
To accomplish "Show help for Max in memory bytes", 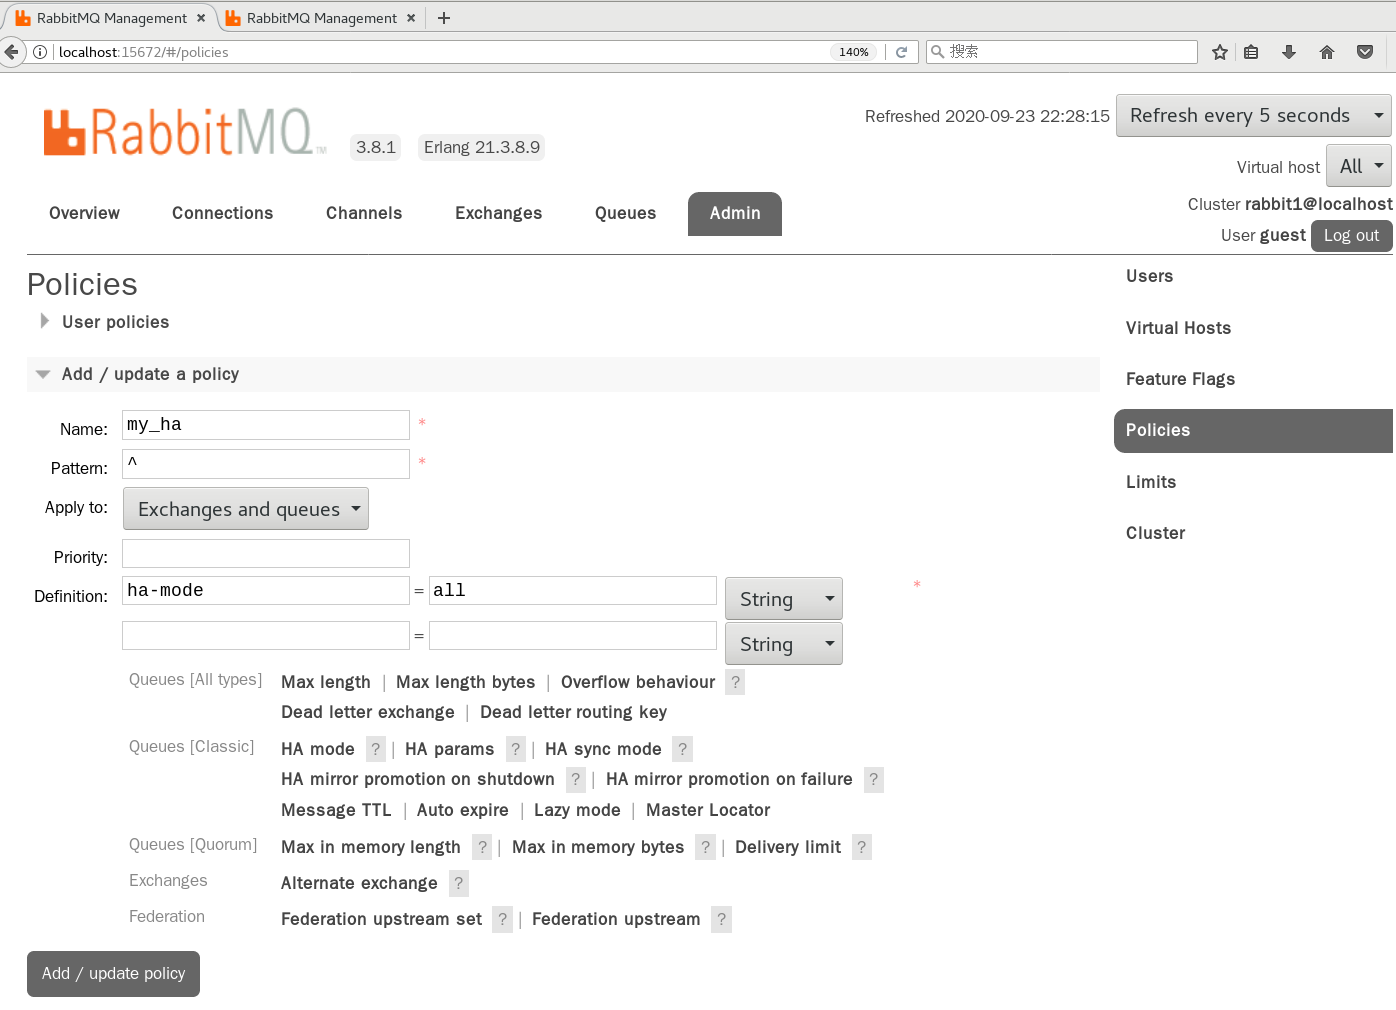I will [706, 847].
